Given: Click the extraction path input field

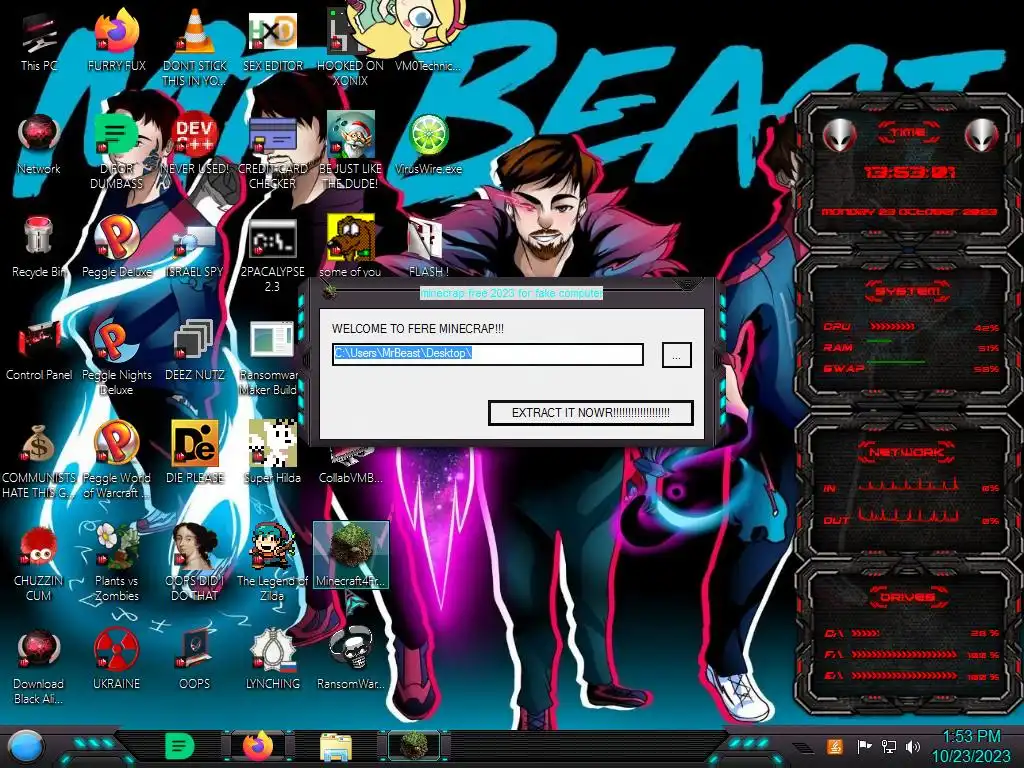Looking at the screenshot, I should [x=487, y=354].
